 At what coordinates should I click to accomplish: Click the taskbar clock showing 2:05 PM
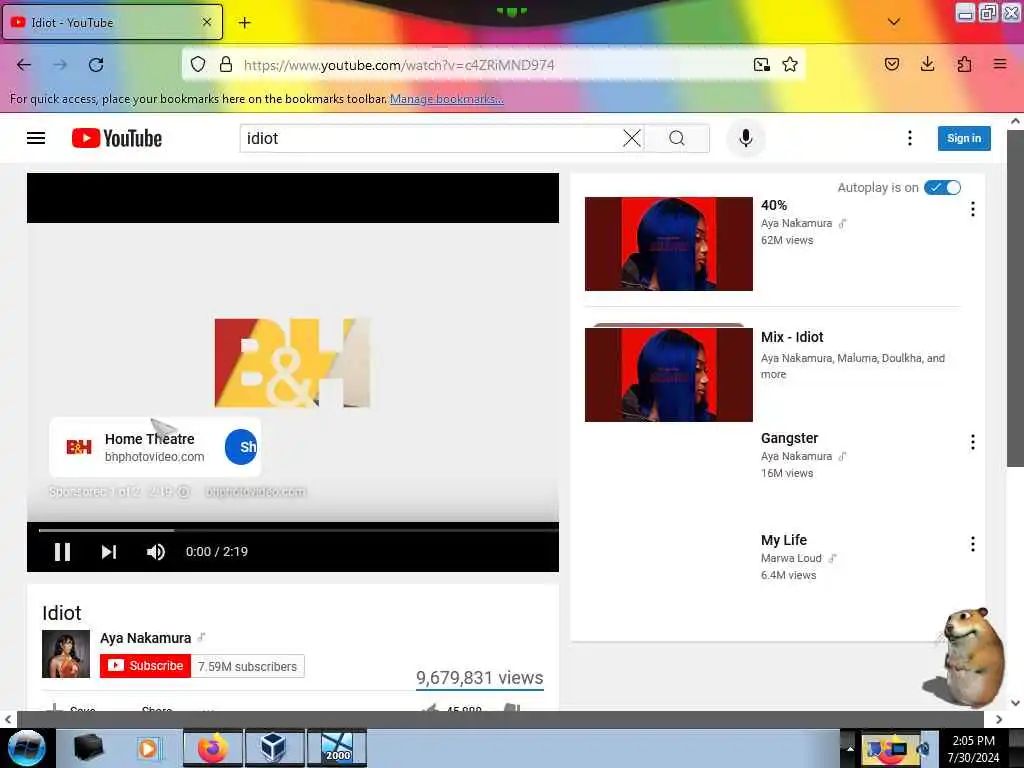(973, 749)
